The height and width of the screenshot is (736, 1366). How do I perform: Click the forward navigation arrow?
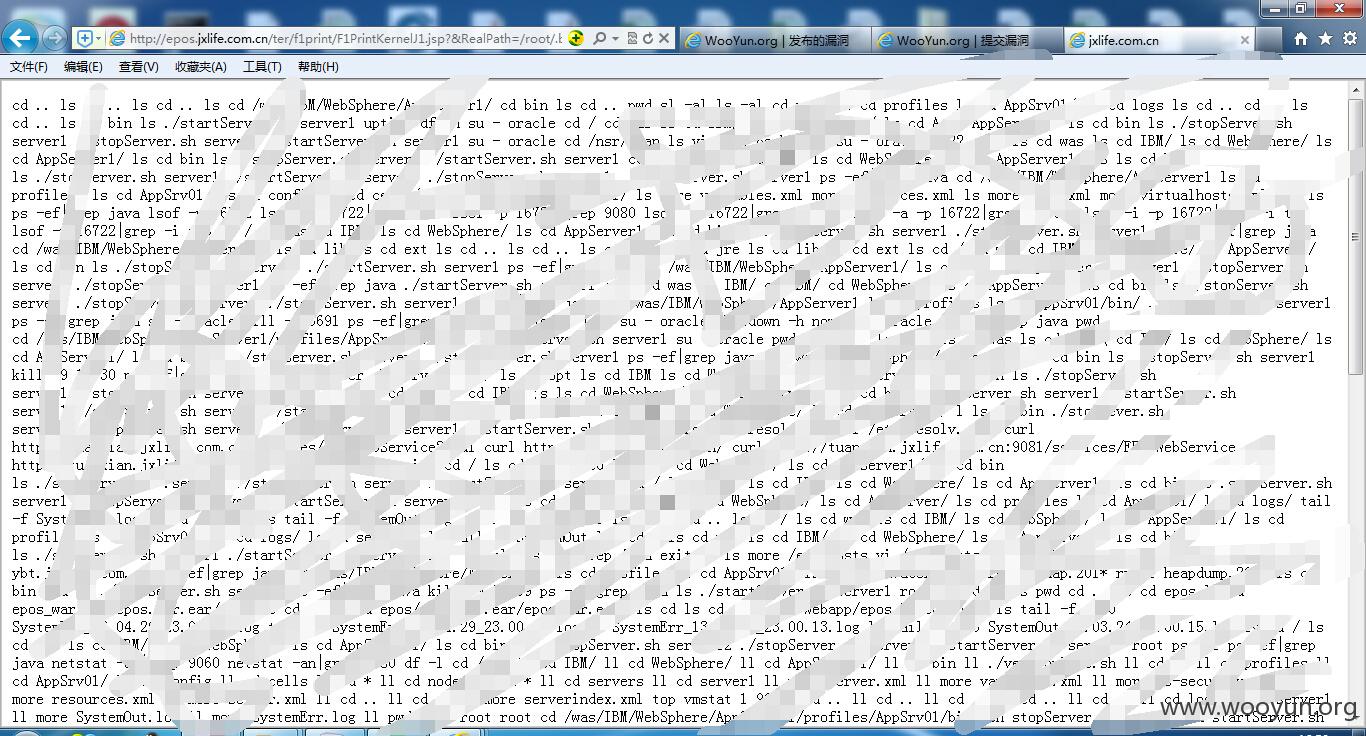tap(55, 38)
